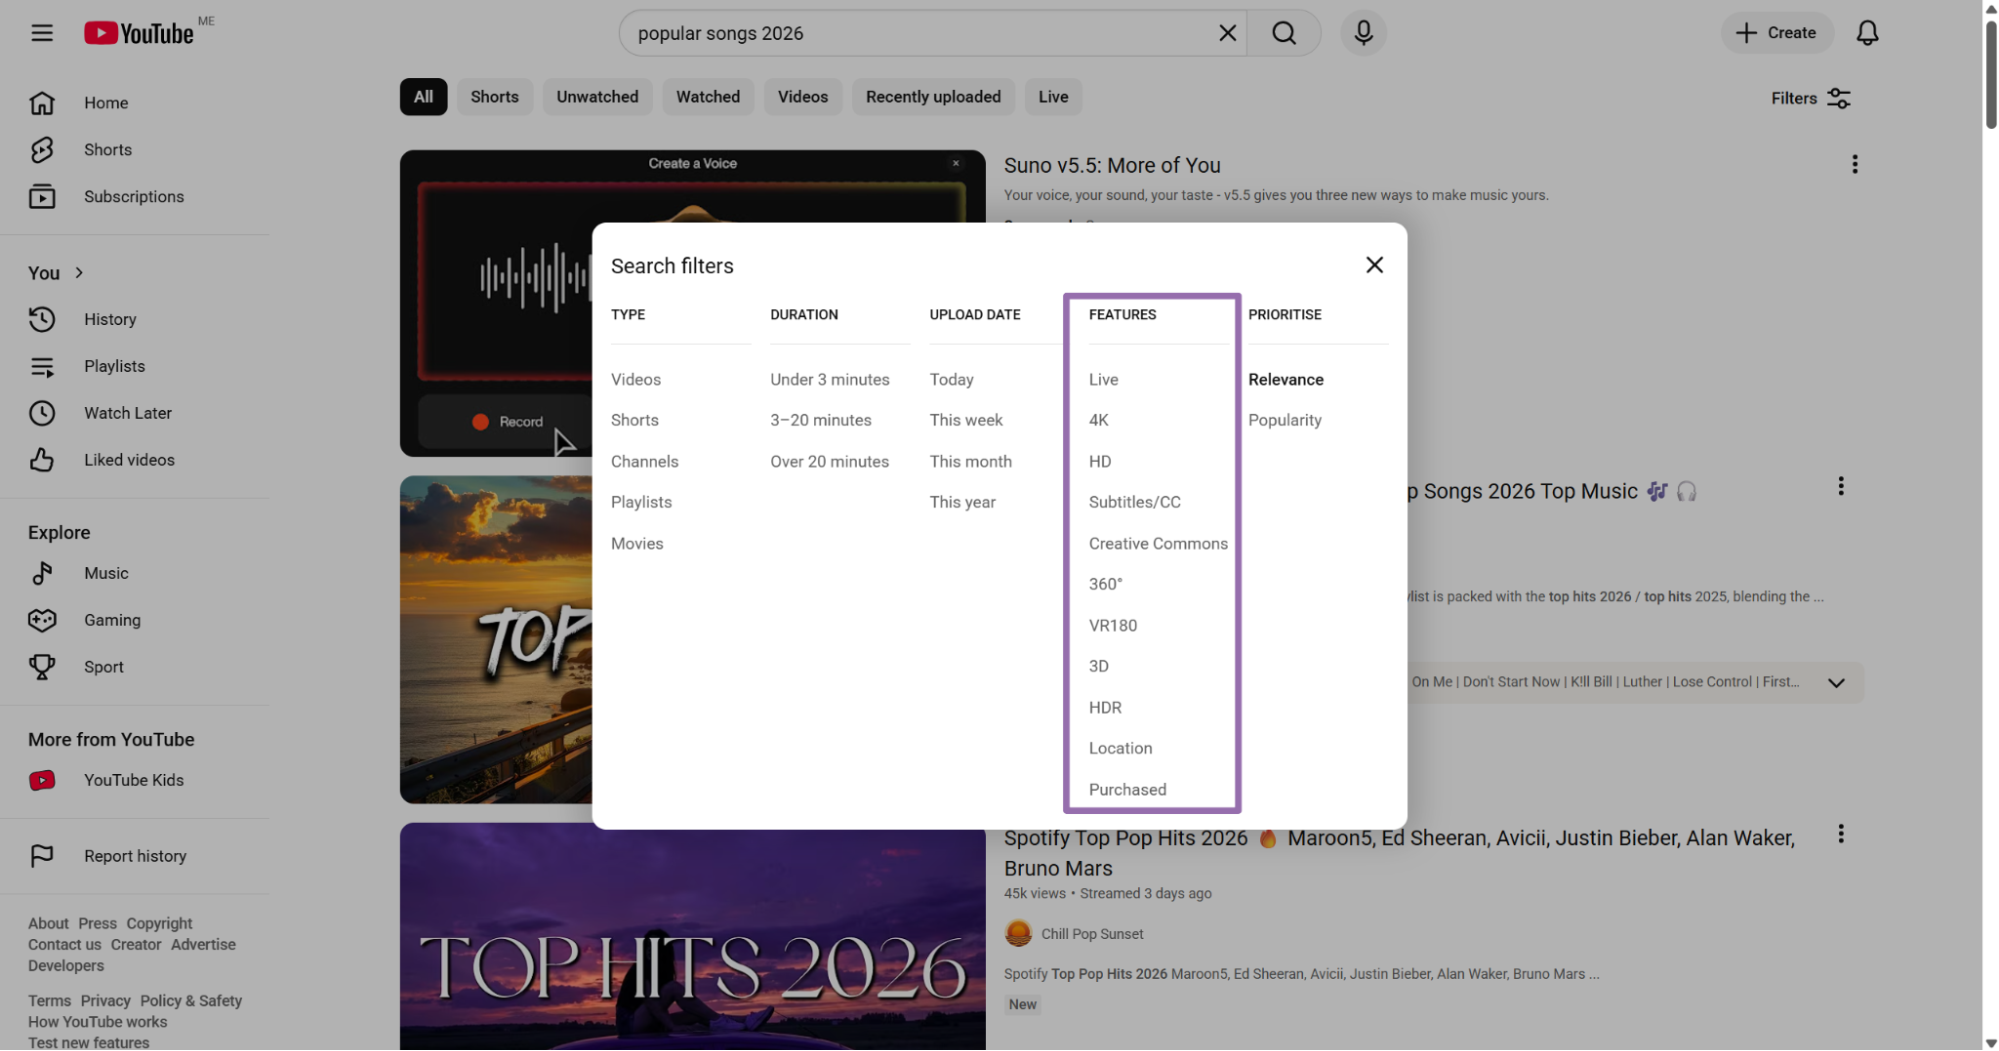1999x1051 pixels.
Task: Open the hamburger guide menu
Action: click(x=42, y=33)
